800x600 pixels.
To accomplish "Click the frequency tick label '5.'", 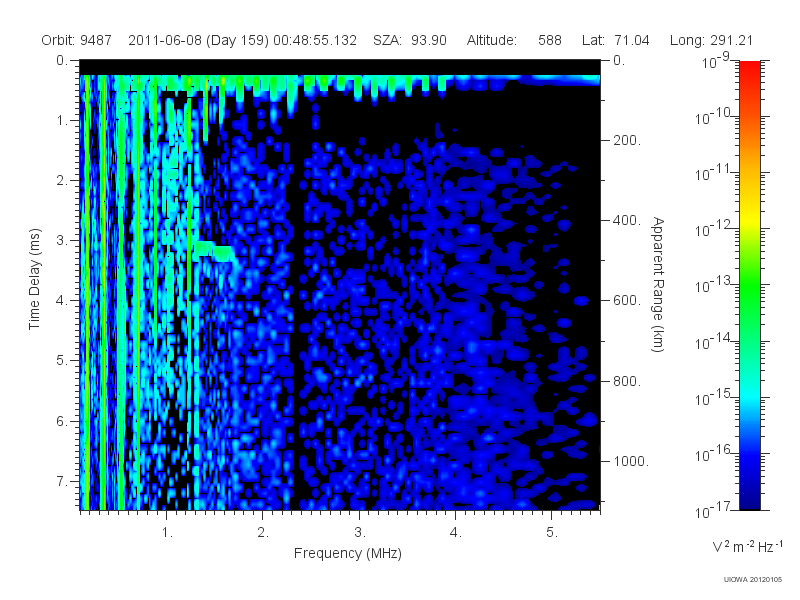I will pos(552,533).
